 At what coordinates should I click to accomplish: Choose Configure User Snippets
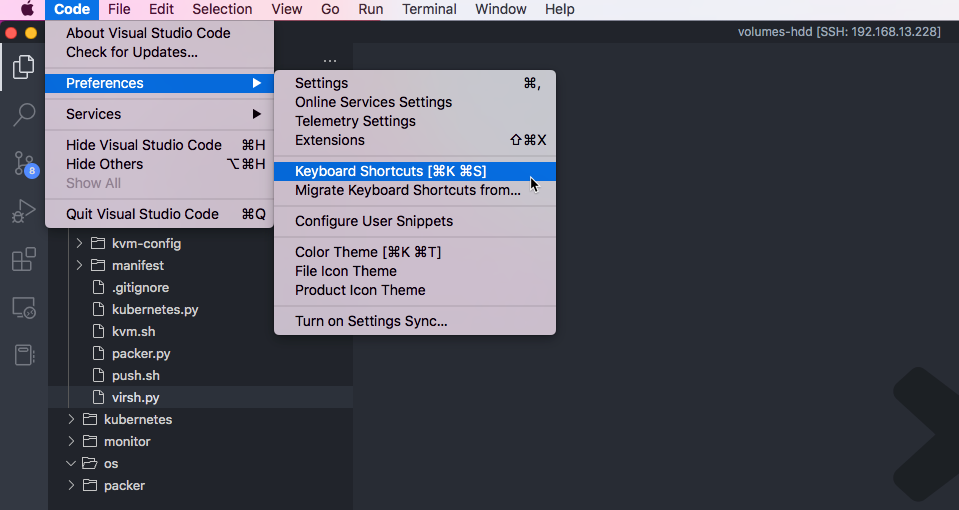415,221
